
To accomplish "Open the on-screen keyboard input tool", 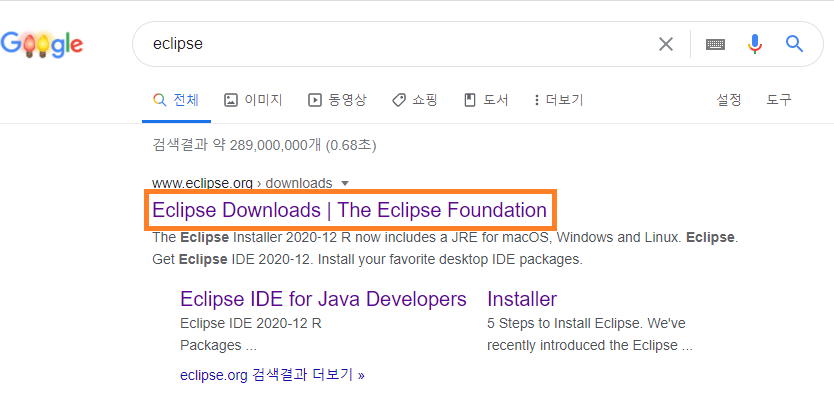I will (x=715, y=44).
